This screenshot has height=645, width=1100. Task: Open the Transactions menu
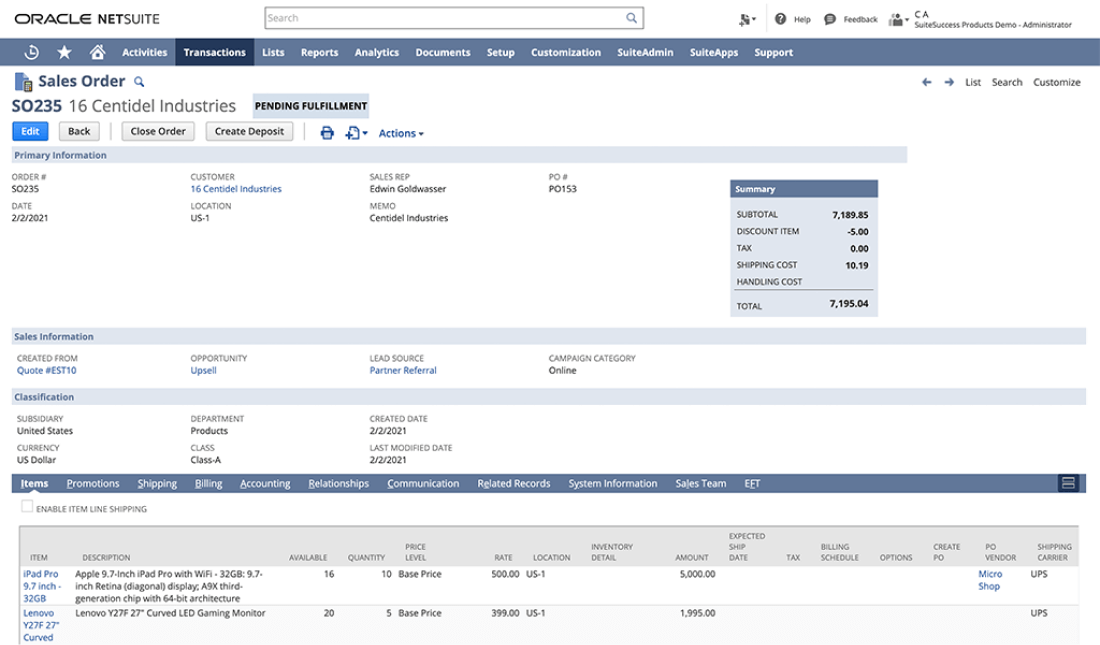coord(215,52)
